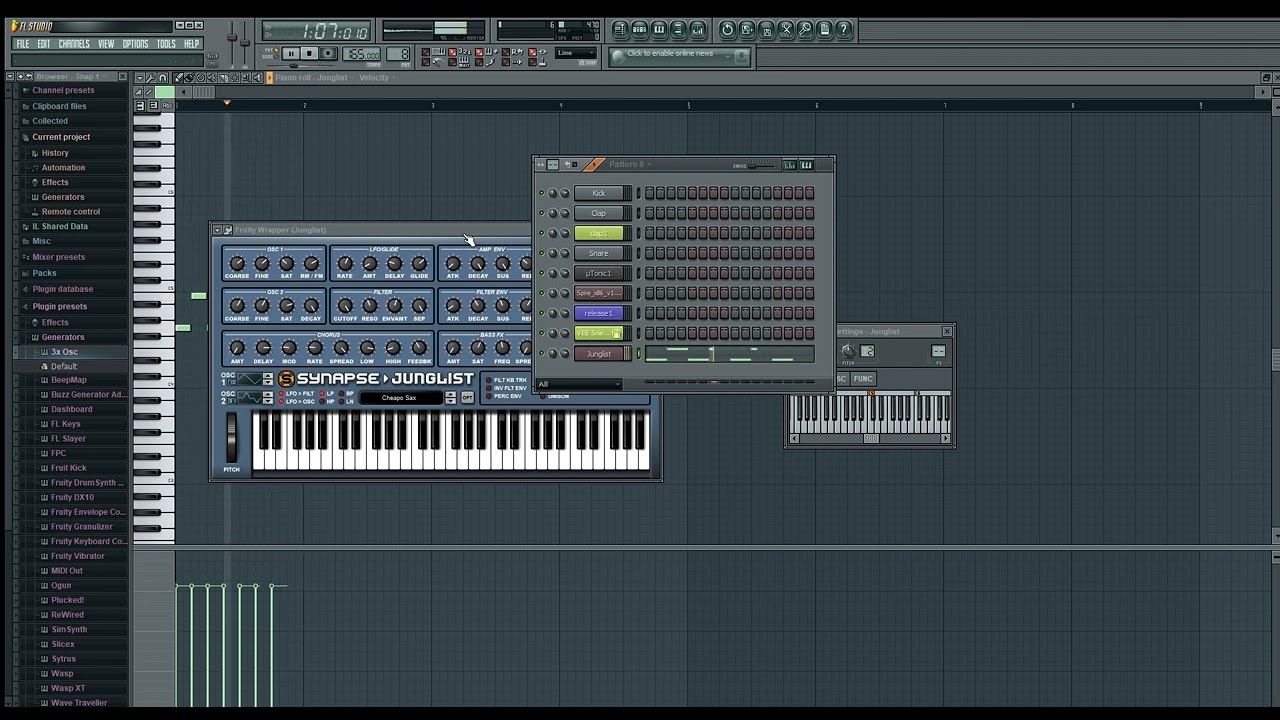Screen dimensions: 1280x720
Task: Click the graph editor icon in the step sequencer
Action: (x=789, y=165)
